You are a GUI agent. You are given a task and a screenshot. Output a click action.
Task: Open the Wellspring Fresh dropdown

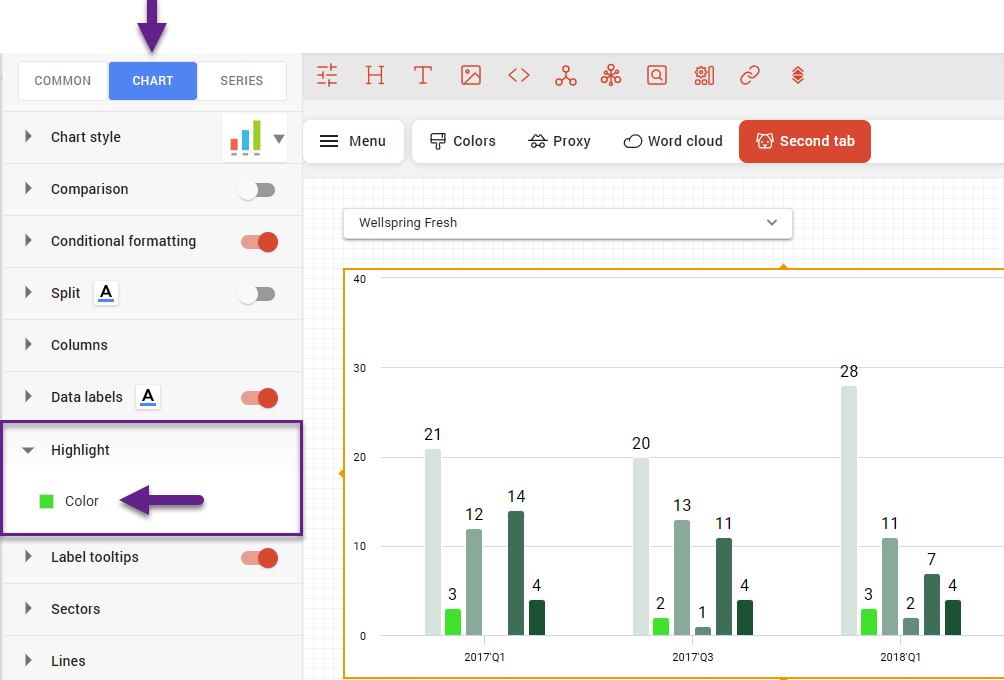567,223
